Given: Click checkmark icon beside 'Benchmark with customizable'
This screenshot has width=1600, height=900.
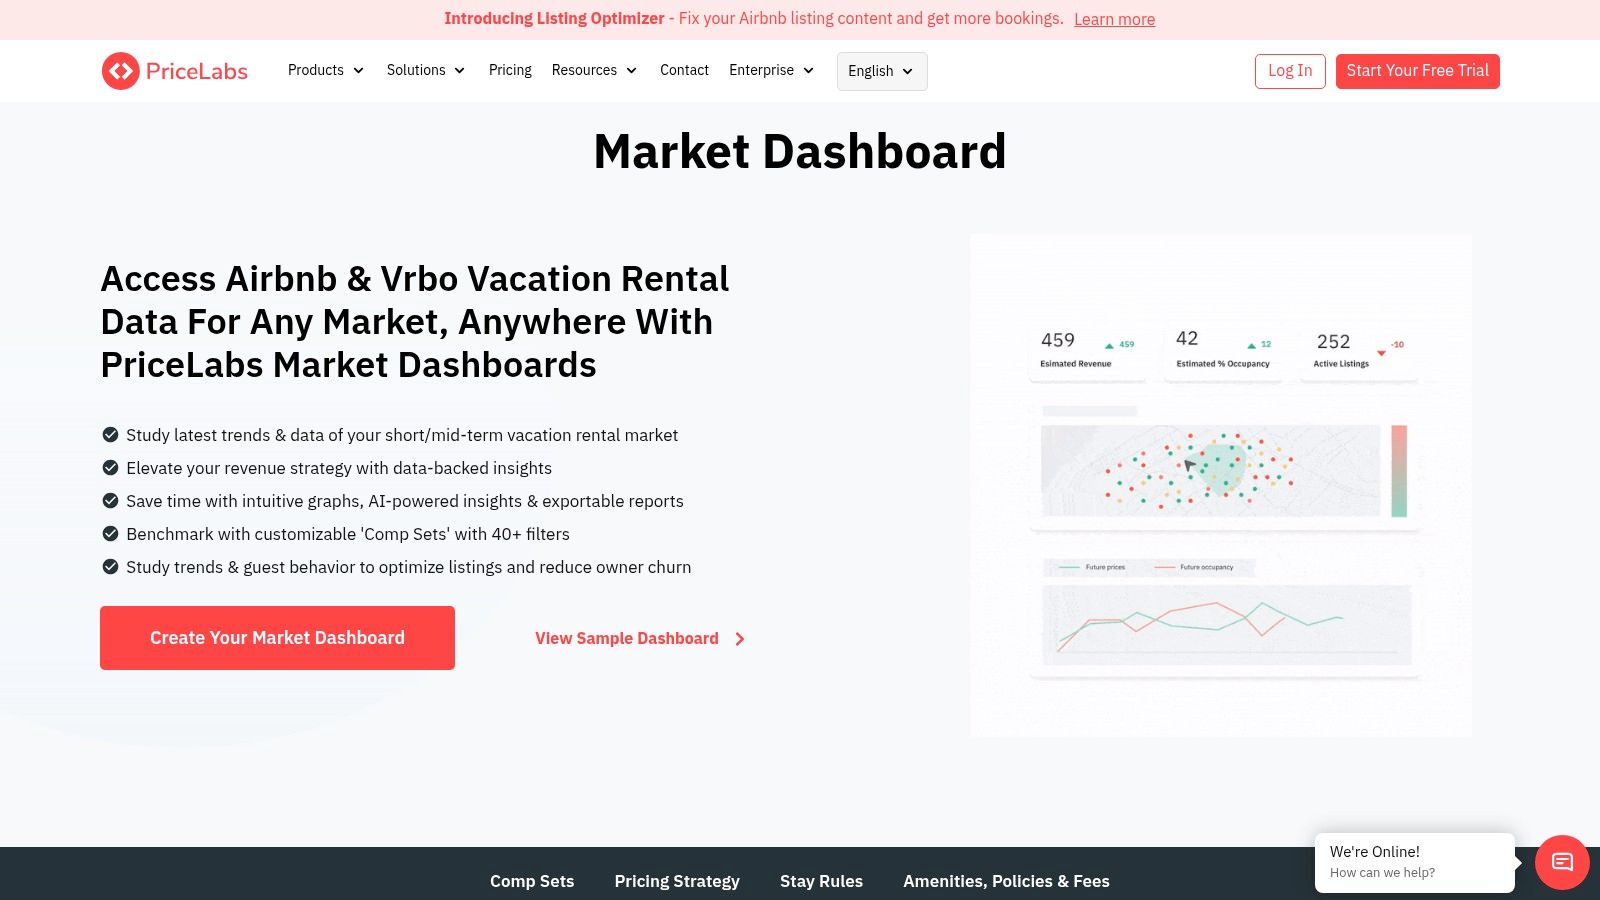Looking at the screenshot, I should [111, 534].
